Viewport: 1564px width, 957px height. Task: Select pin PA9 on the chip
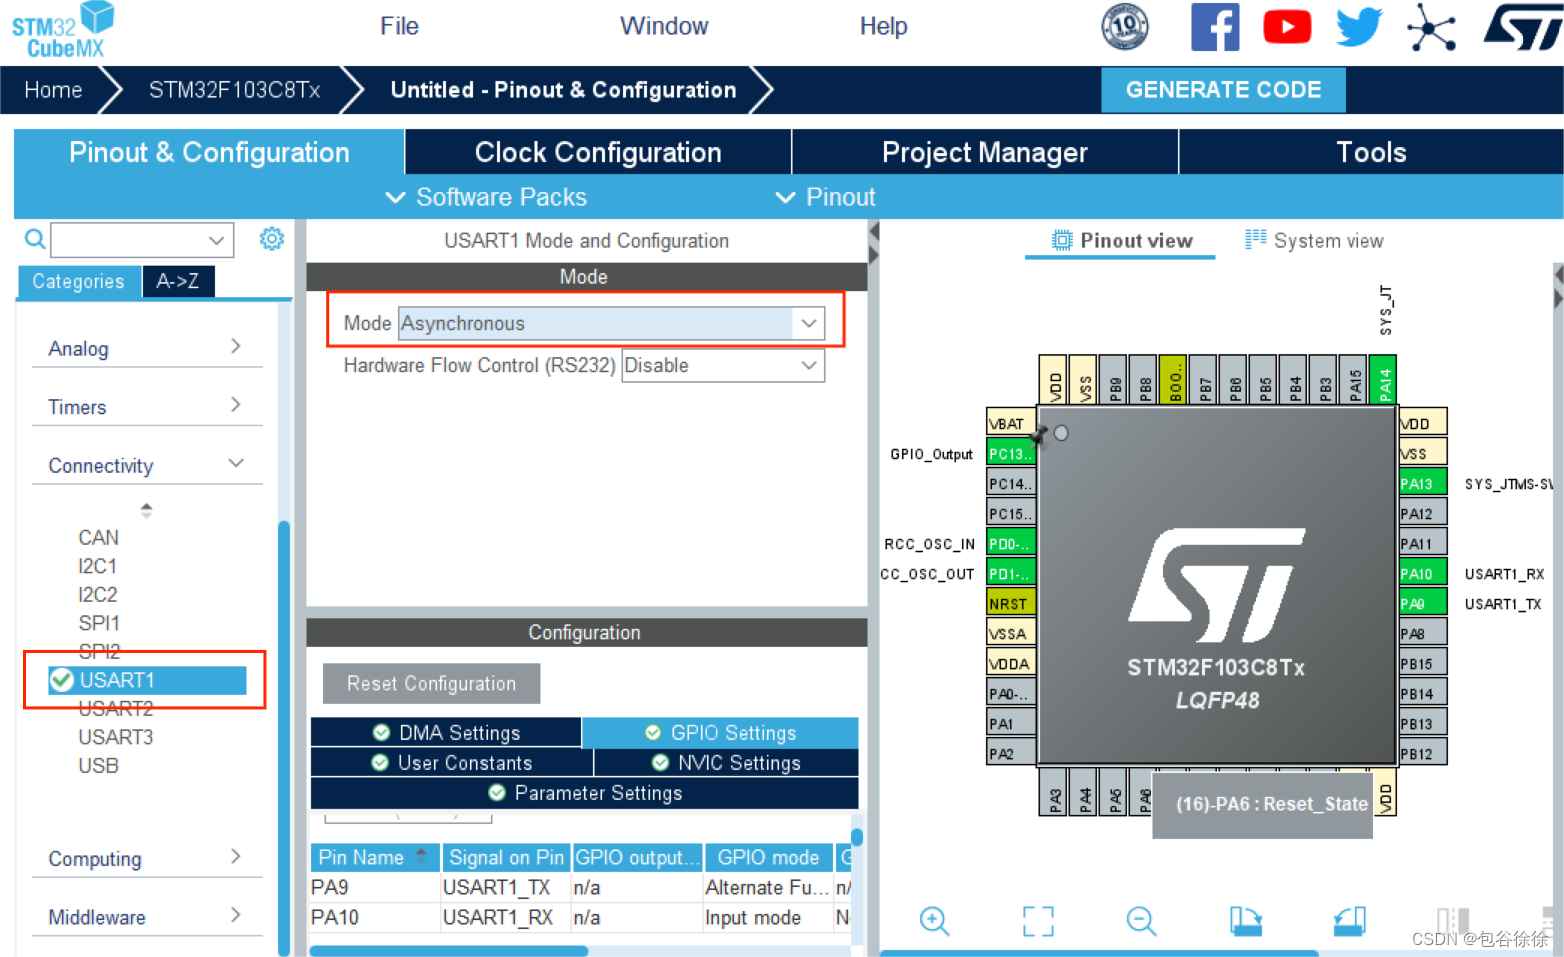[1422, 603]
